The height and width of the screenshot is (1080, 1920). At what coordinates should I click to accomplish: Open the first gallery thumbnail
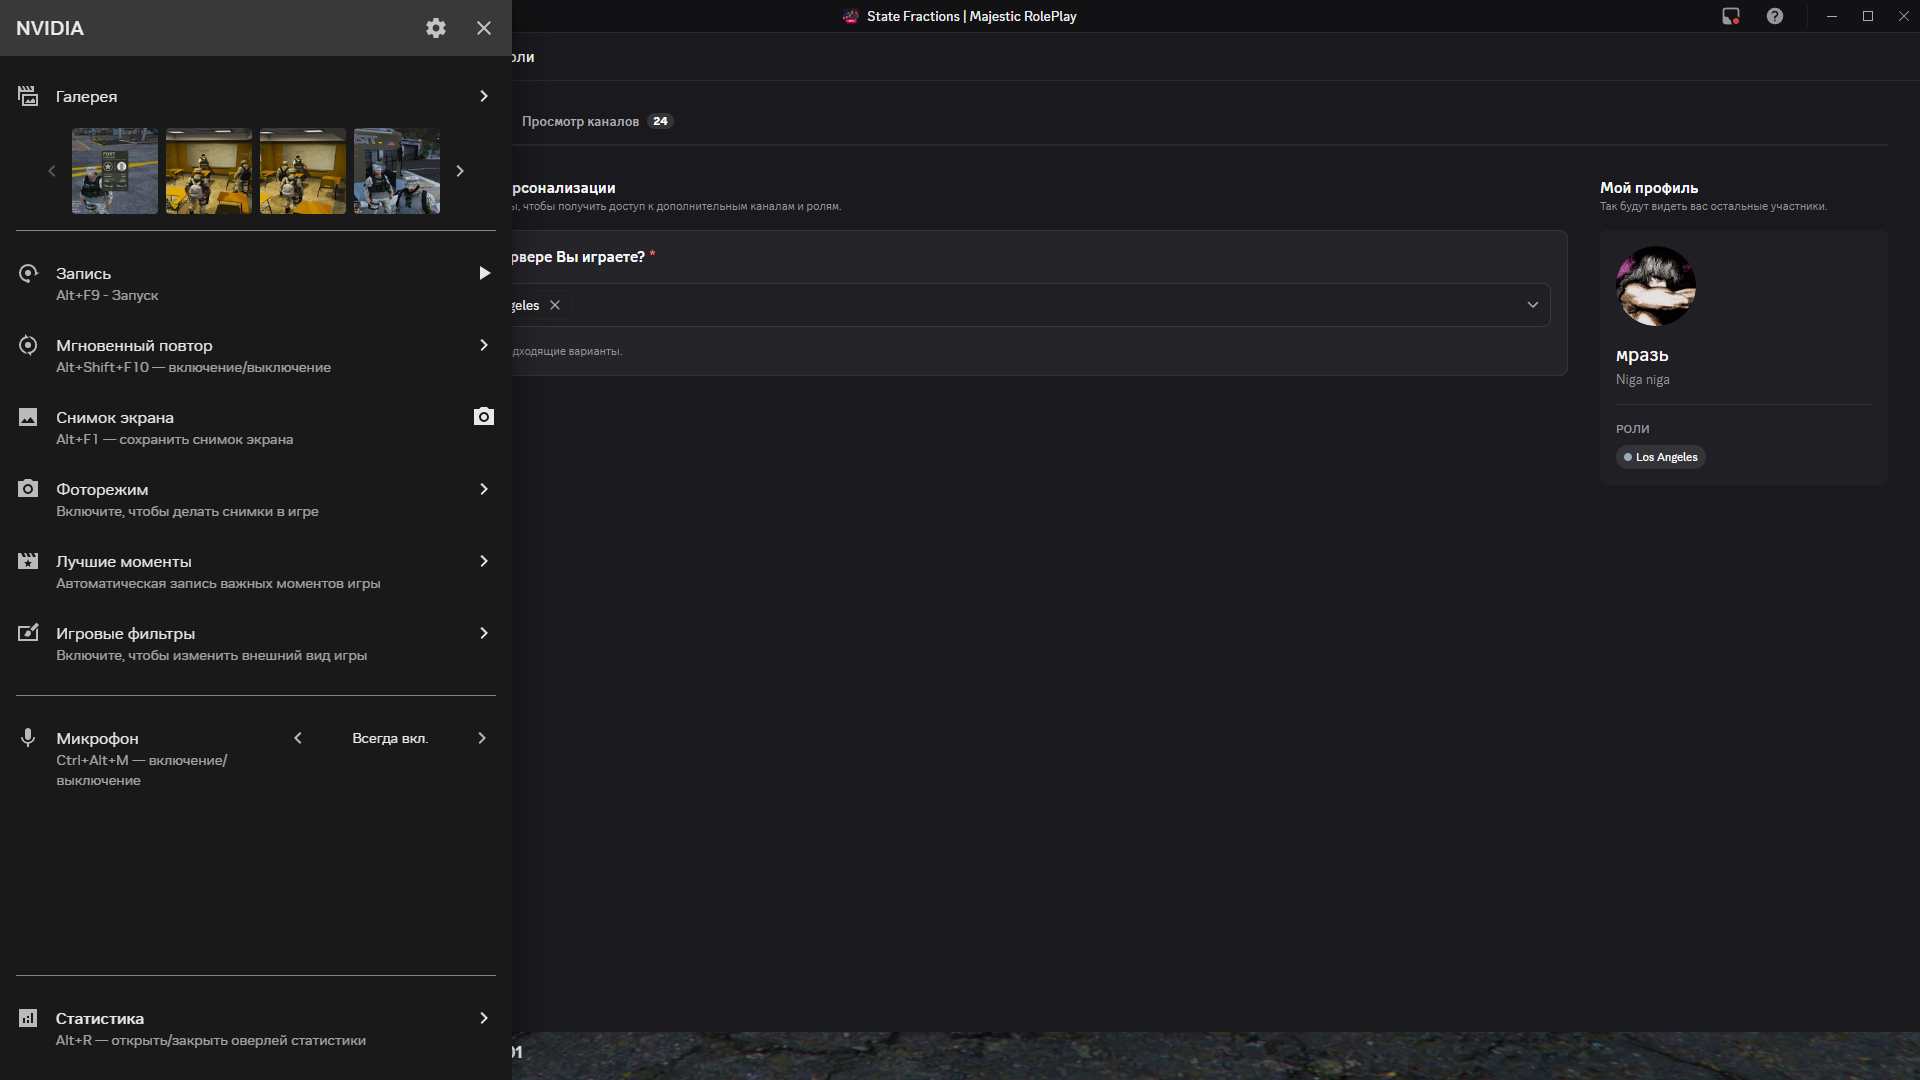pyautogui.click(x=115, y=171)
